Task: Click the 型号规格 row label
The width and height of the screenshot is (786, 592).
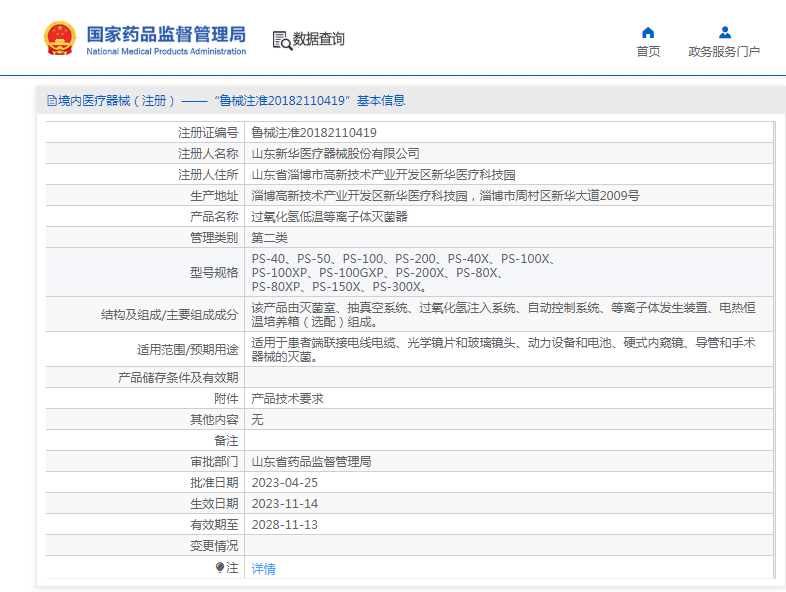Action: pos(214,273)
